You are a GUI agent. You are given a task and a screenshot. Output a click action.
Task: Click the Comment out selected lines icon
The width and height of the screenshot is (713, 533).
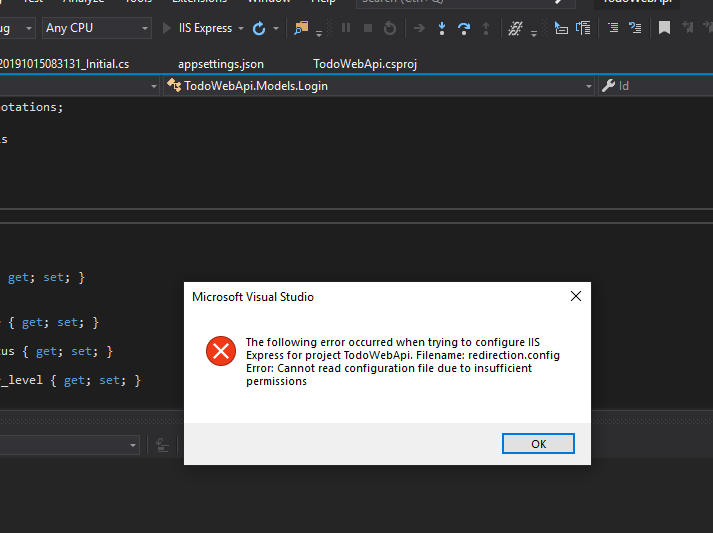click(x=613, y=28)
